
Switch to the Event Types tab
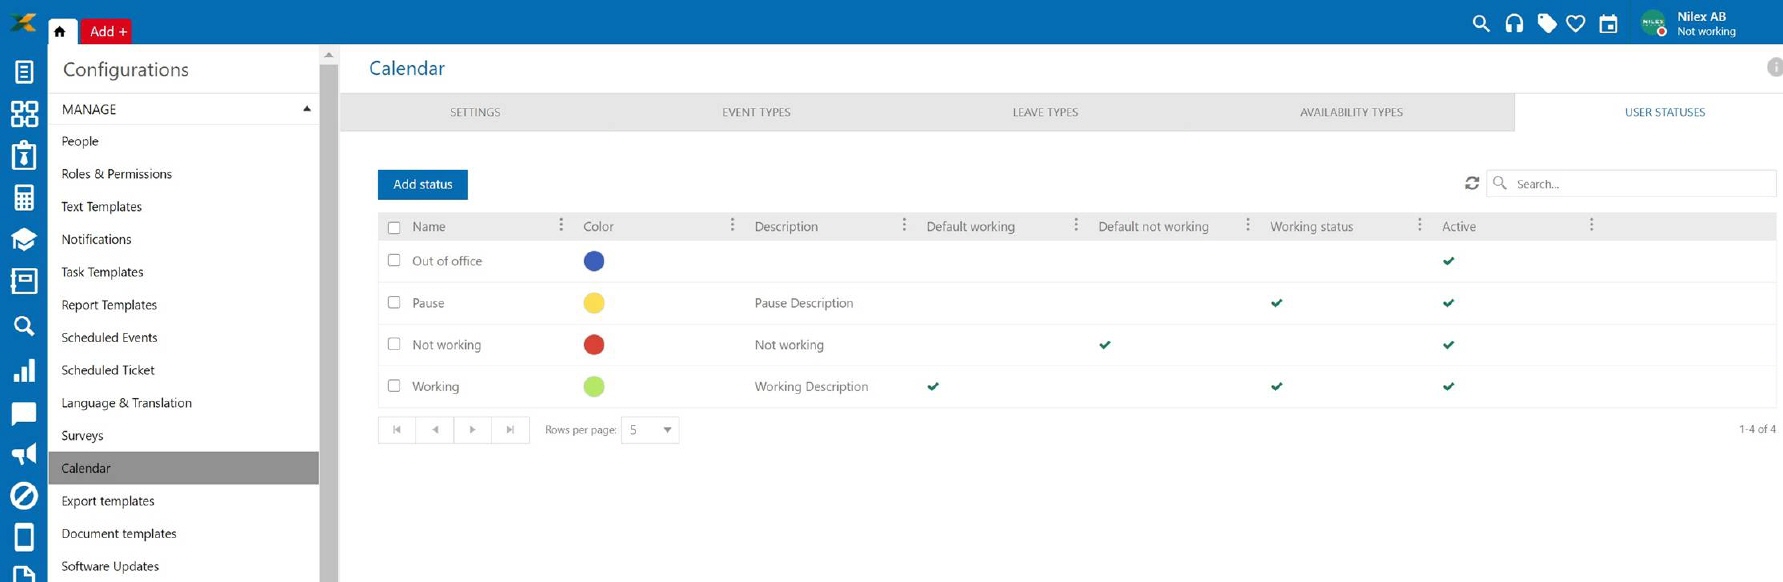(756, 112)
